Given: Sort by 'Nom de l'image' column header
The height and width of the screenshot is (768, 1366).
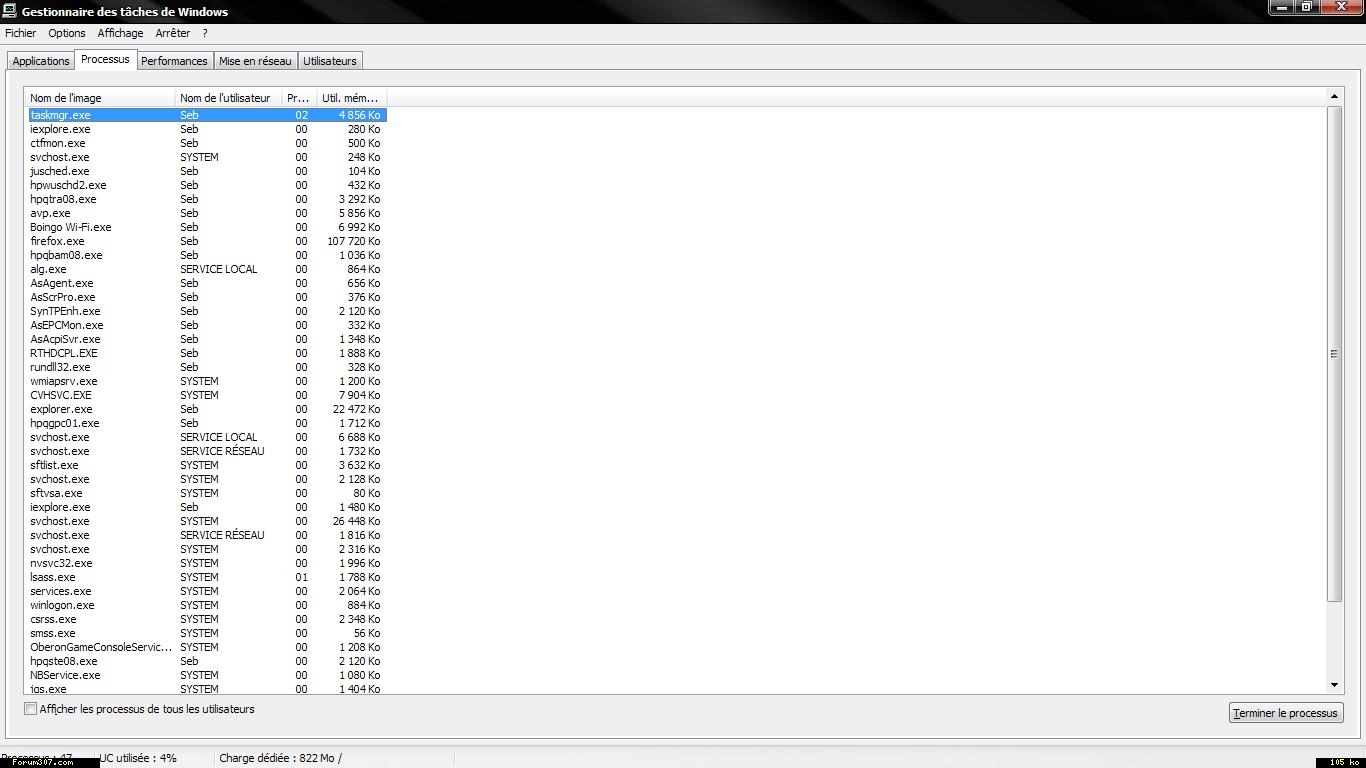Looking at the screenshot, I should pyautogui.click(x=99, y=98).
